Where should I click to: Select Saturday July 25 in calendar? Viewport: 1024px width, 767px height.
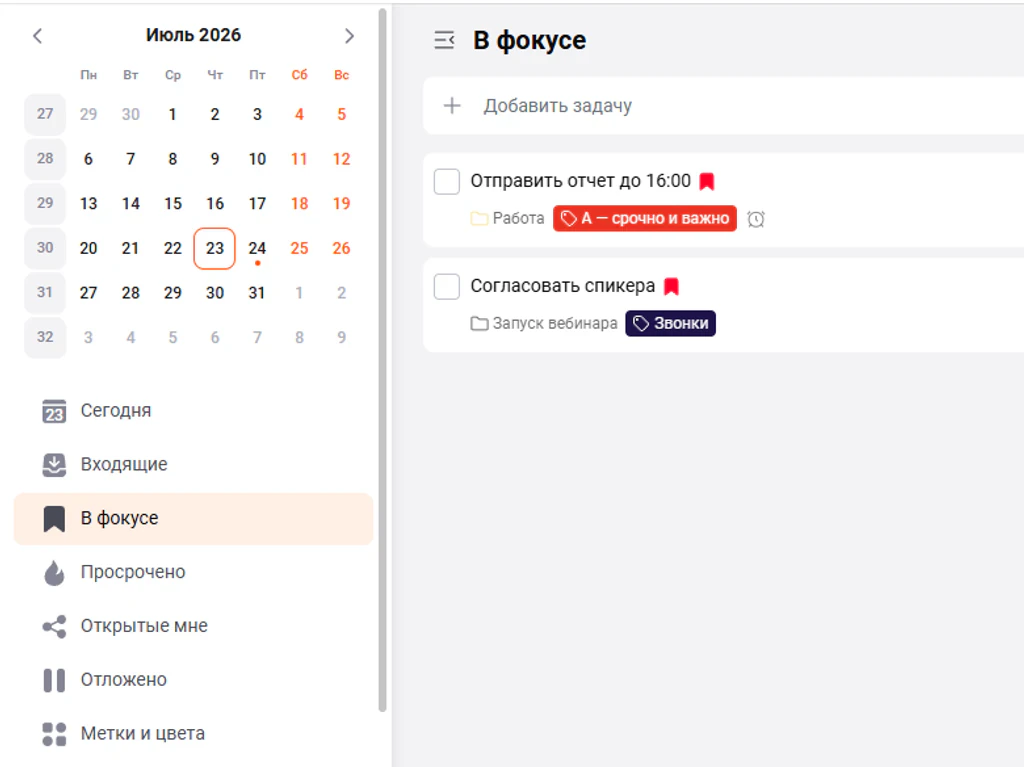pos(299,248)
